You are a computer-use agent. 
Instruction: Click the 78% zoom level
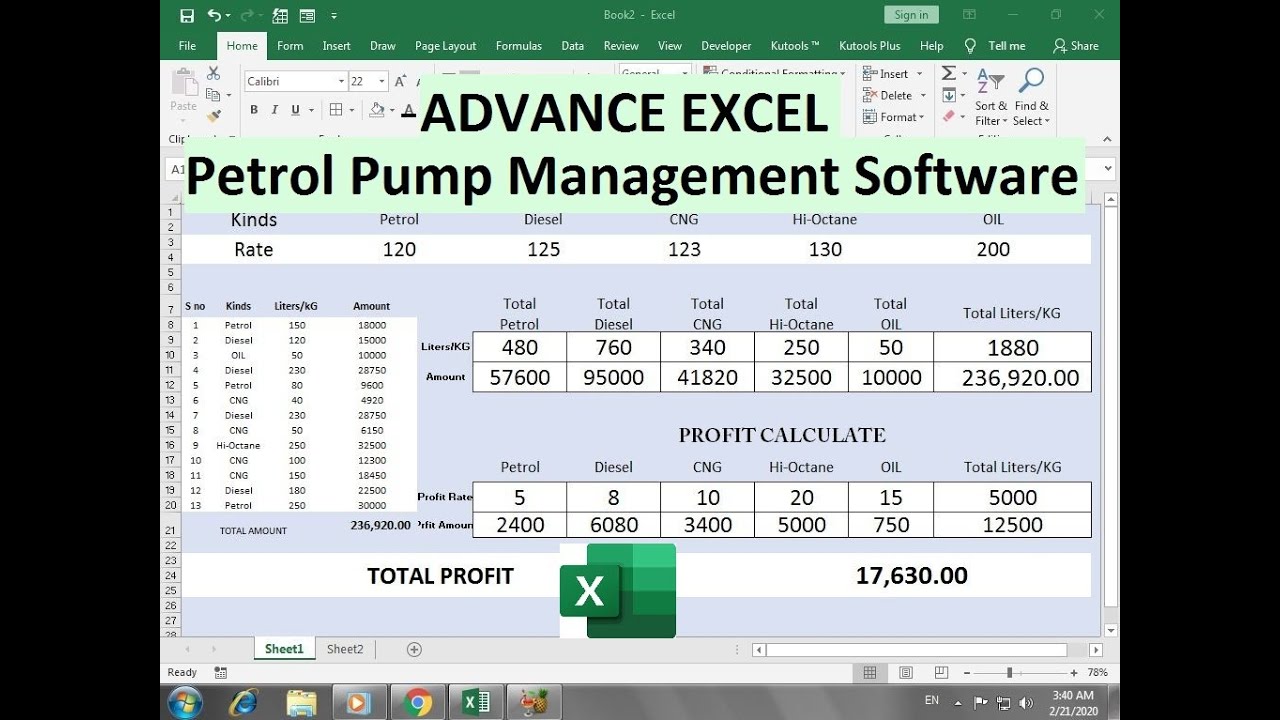(1097, 673)
